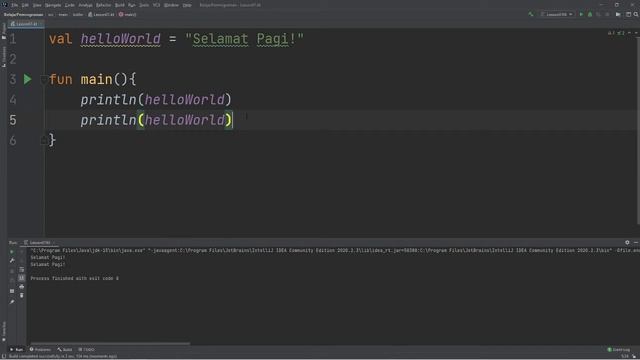This screenshot has width=640, height=360.
Task: Open Run panel settings gear
Action: [x=627, y=242]
